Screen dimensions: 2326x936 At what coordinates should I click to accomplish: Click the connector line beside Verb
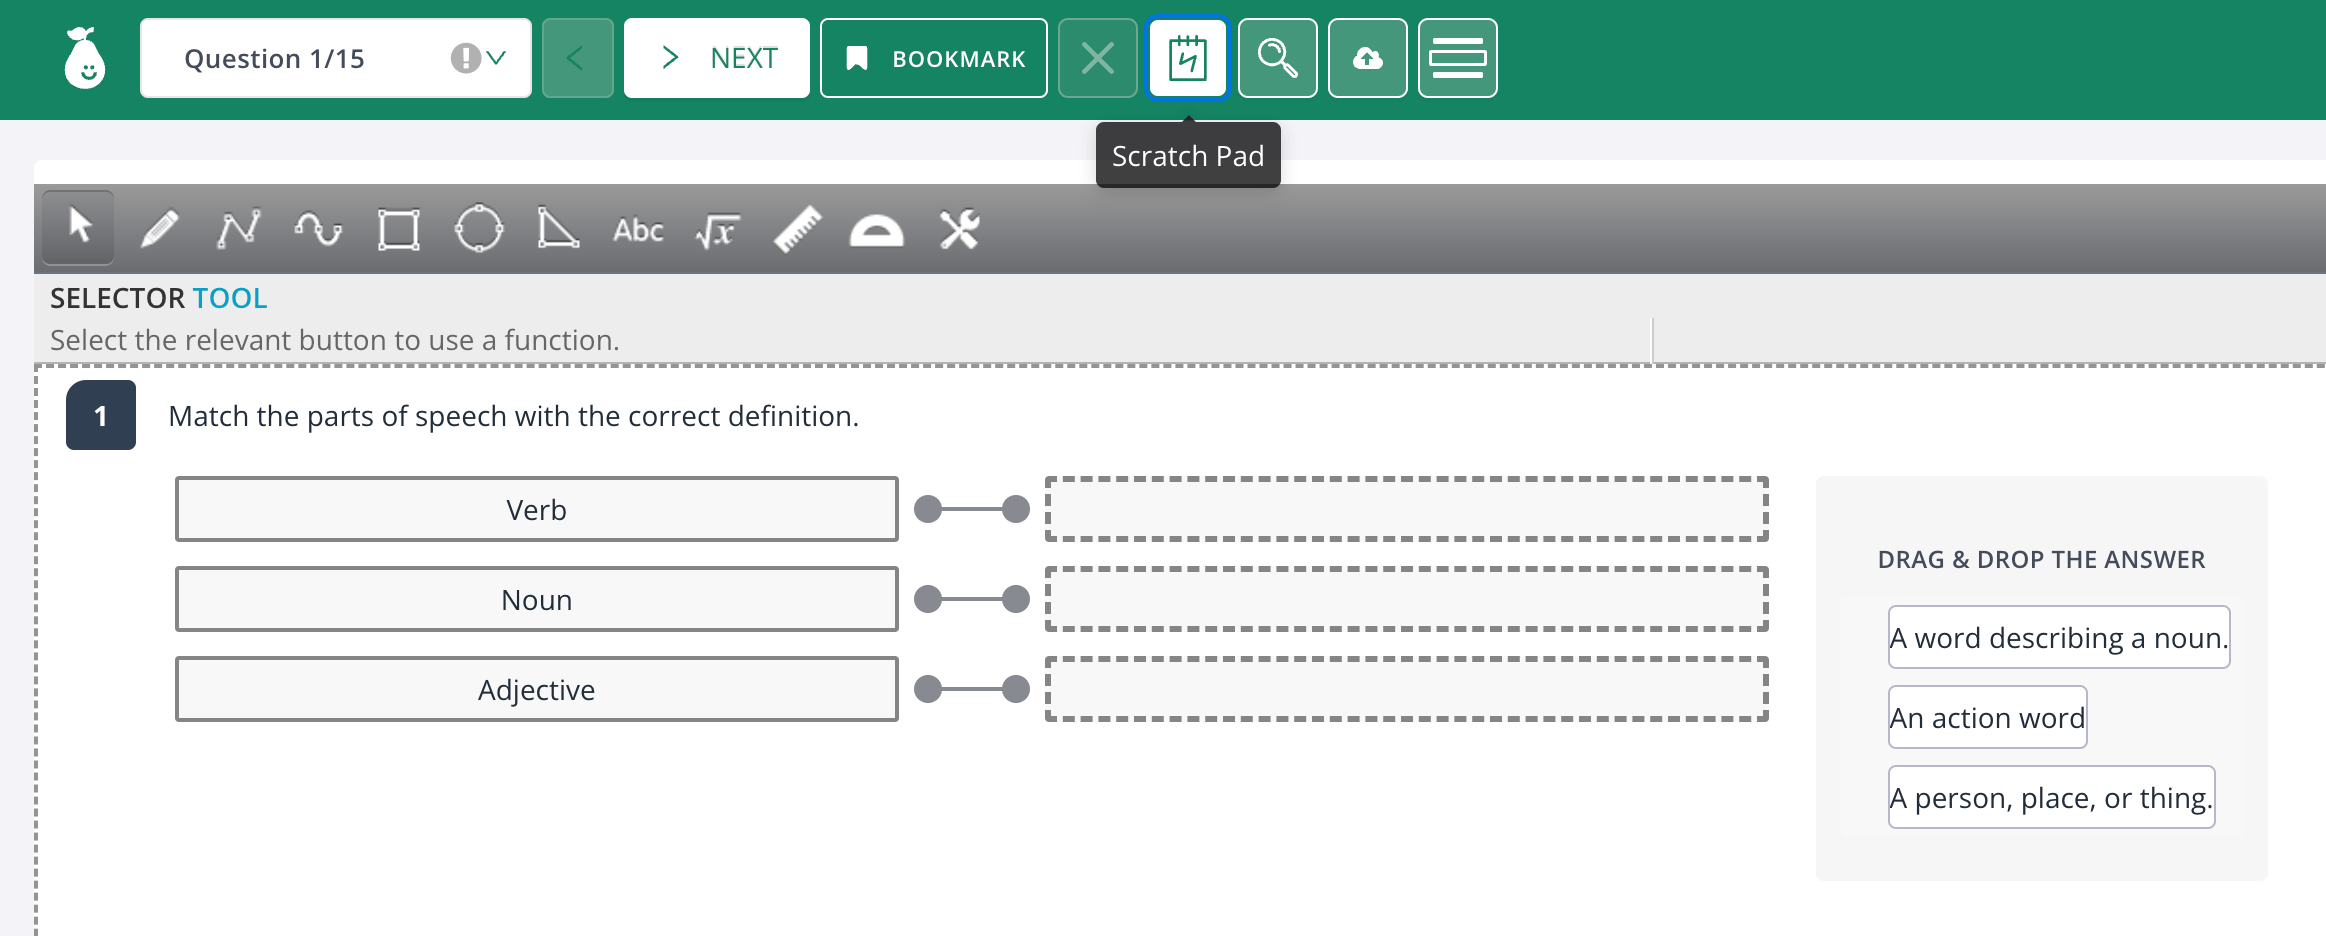tap(972, 509)
